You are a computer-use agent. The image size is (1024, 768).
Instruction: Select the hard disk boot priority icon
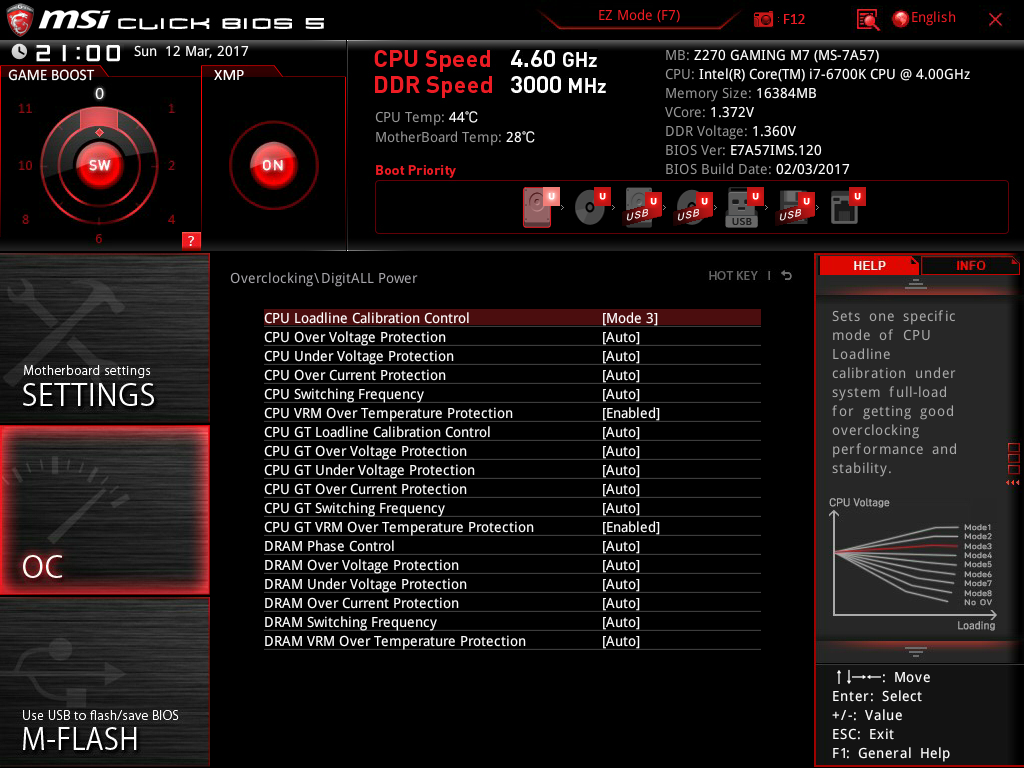coord(541,207)
